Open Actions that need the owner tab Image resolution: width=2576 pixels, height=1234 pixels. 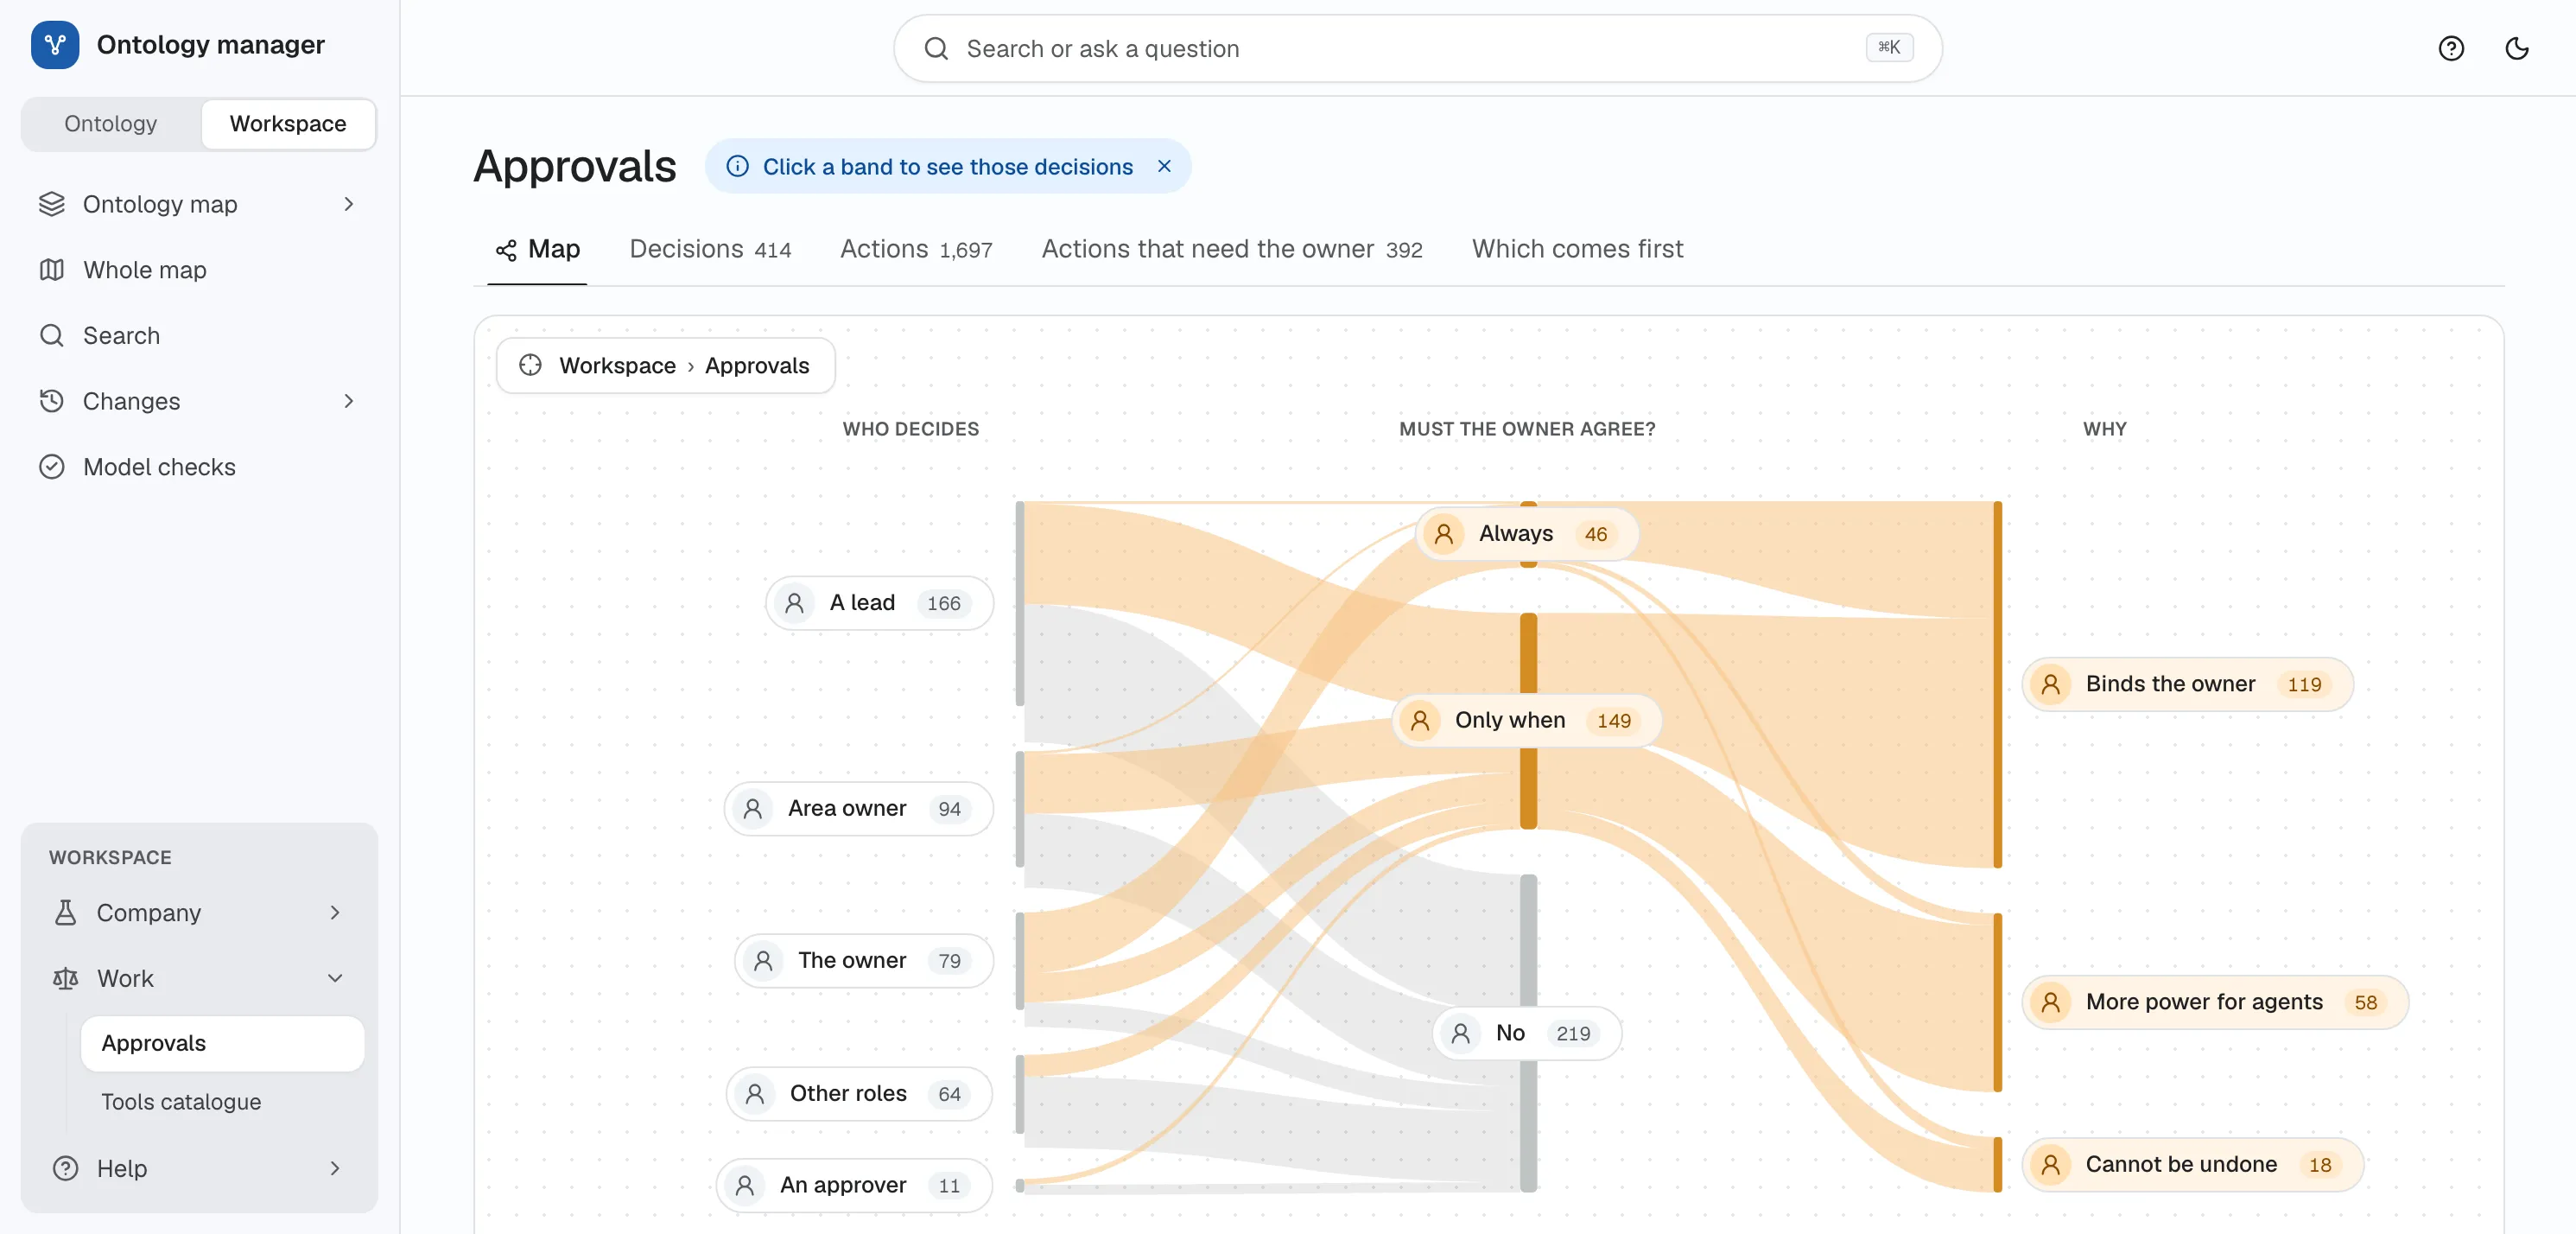1232,249
